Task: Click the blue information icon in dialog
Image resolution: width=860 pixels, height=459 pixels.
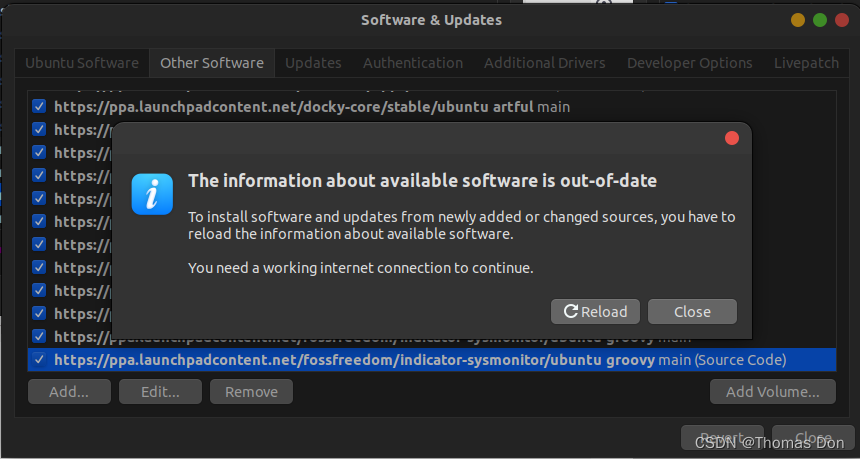Action: click(152, 194)
